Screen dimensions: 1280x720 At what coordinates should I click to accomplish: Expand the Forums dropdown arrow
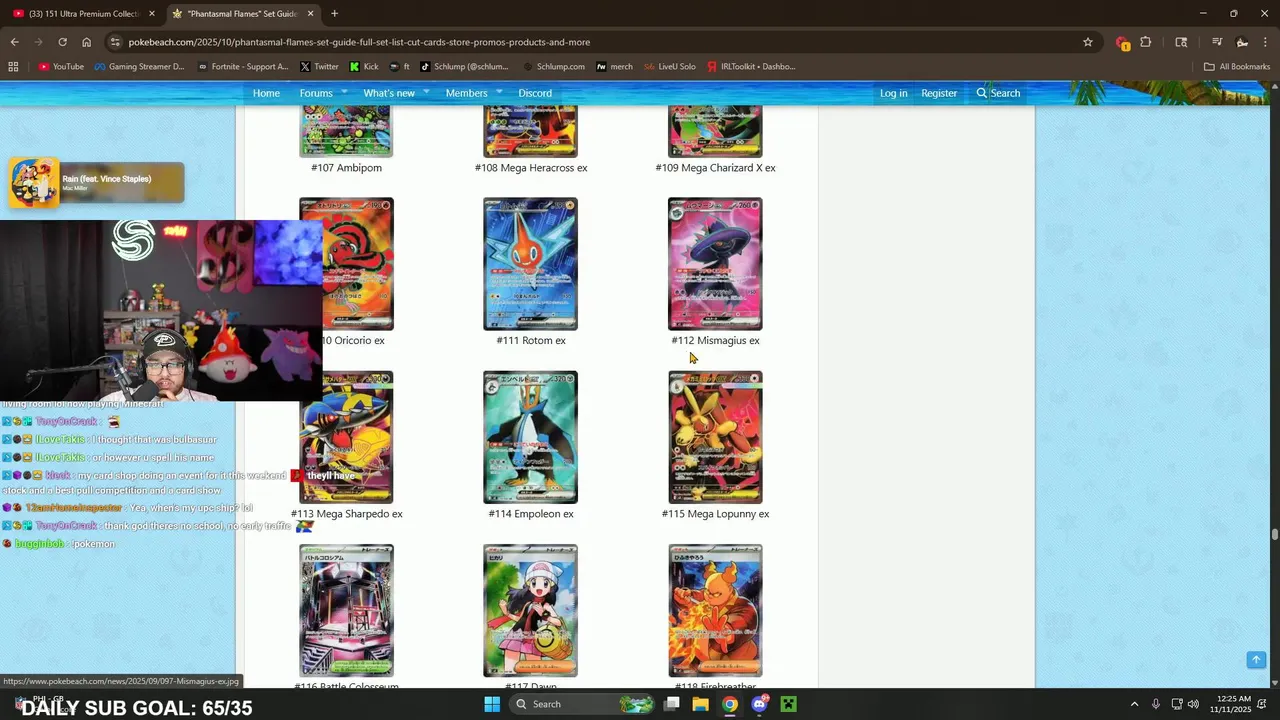coord(342,91)
